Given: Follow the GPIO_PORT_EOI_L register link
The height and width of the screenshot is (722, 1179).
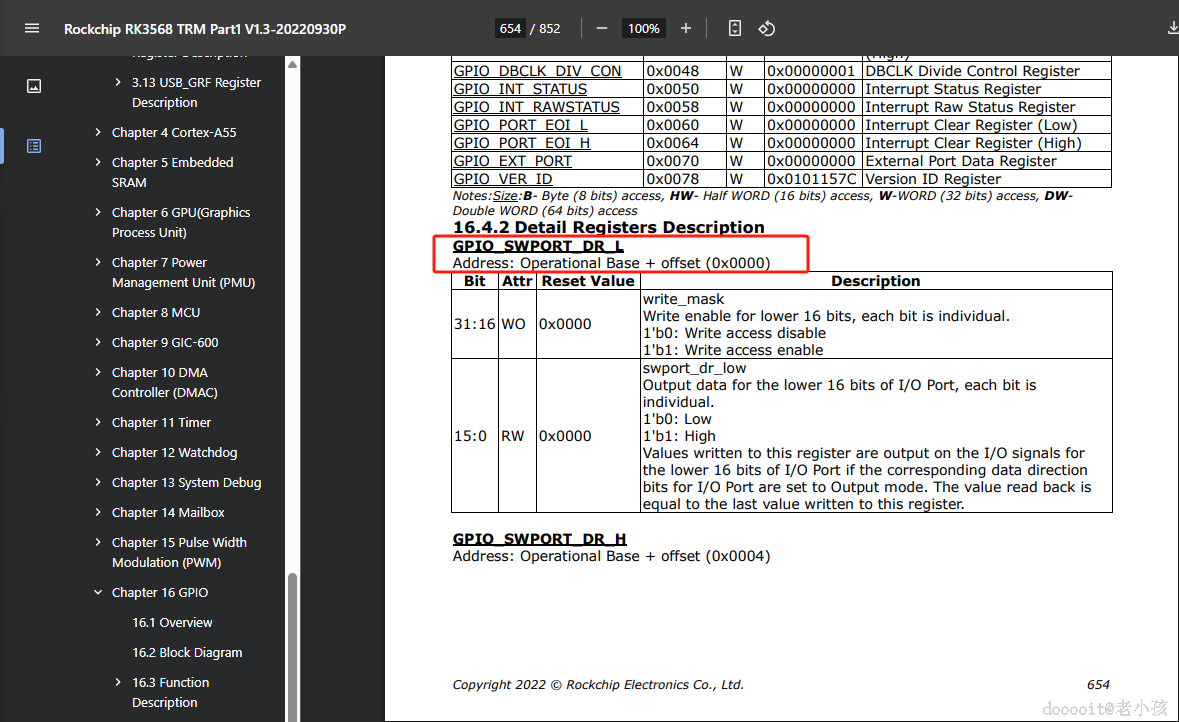Looking at the screenshot, I should [520, 125].
